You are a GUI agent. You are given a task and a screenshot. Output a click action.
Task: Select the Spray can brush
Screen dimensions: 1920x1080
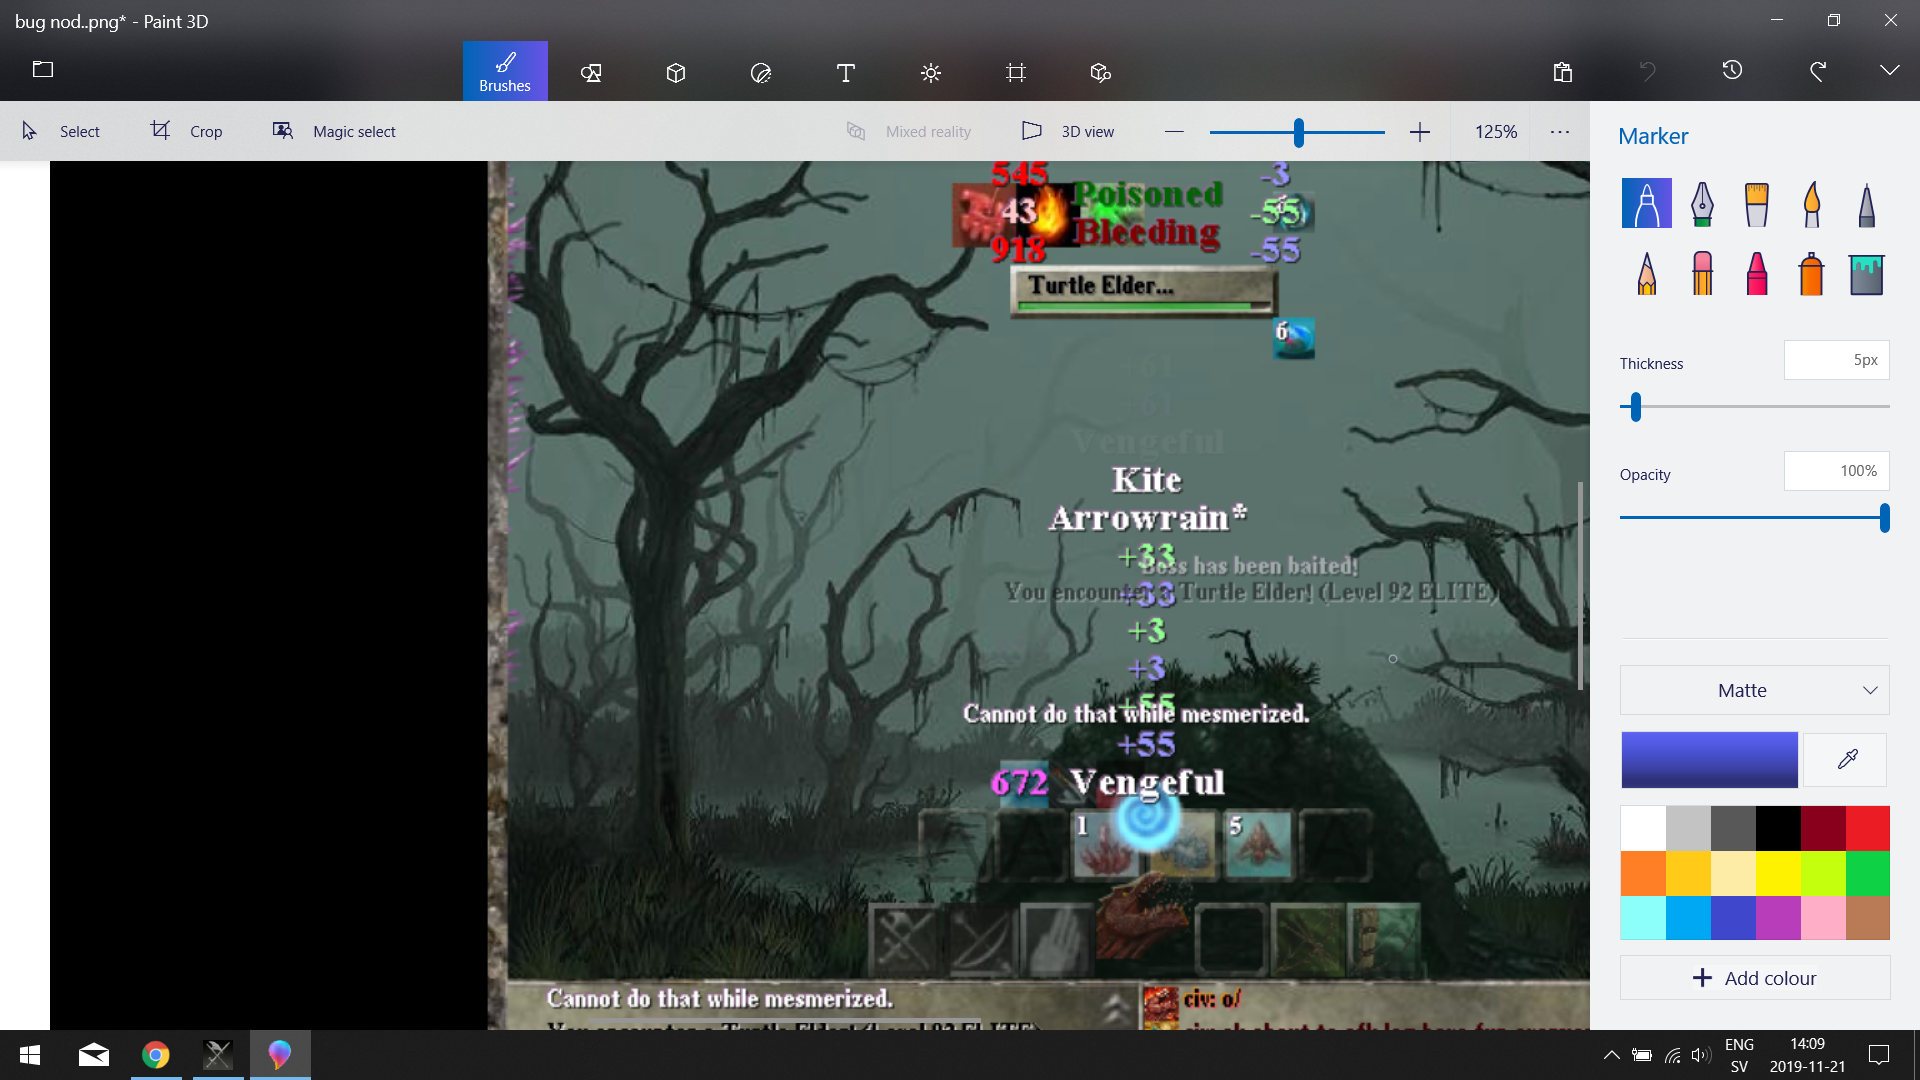tap(1812, 273)
